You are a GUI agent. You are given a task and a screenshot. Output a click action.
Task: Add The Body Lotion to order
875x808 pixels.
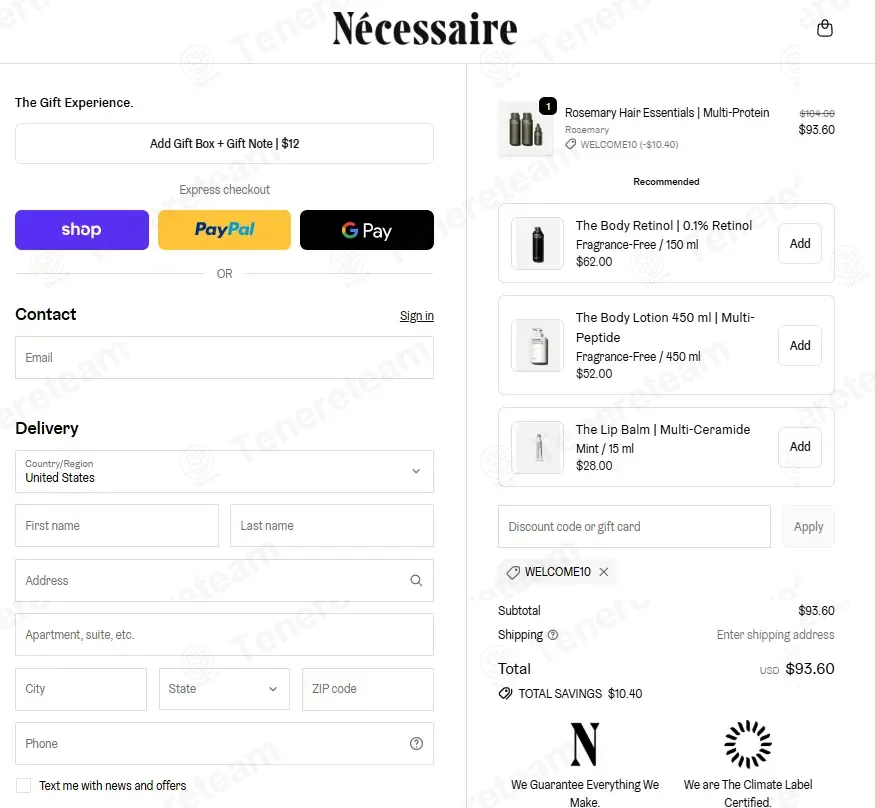point(800,345)
